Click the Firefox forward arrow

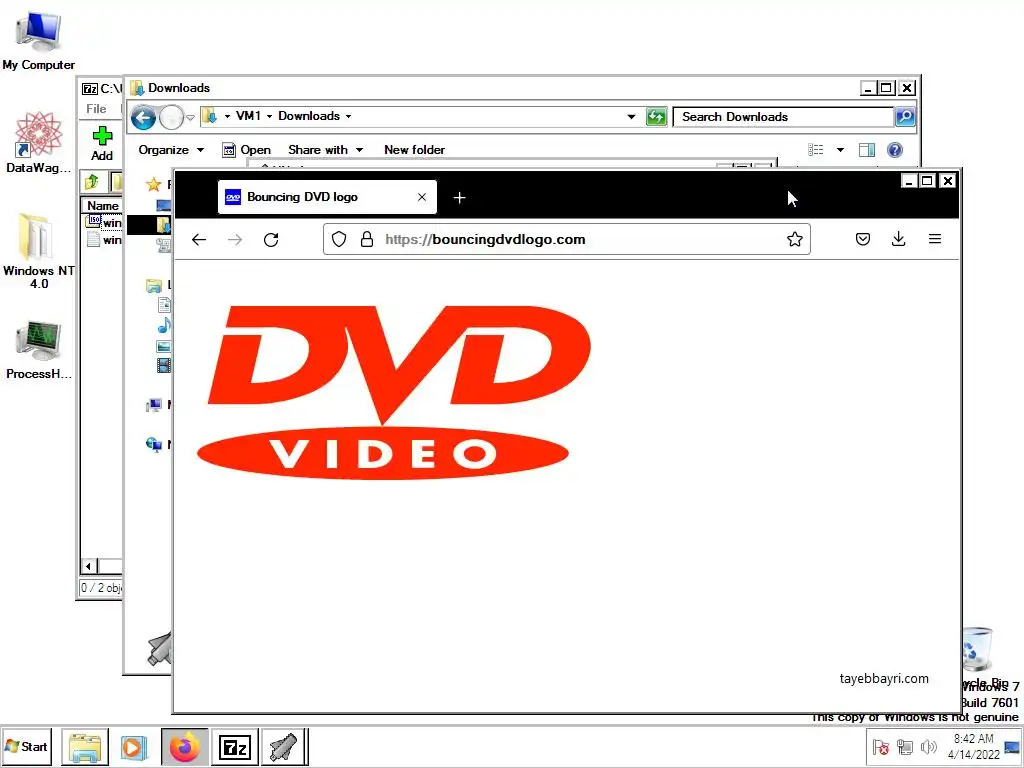coord(235,240)
